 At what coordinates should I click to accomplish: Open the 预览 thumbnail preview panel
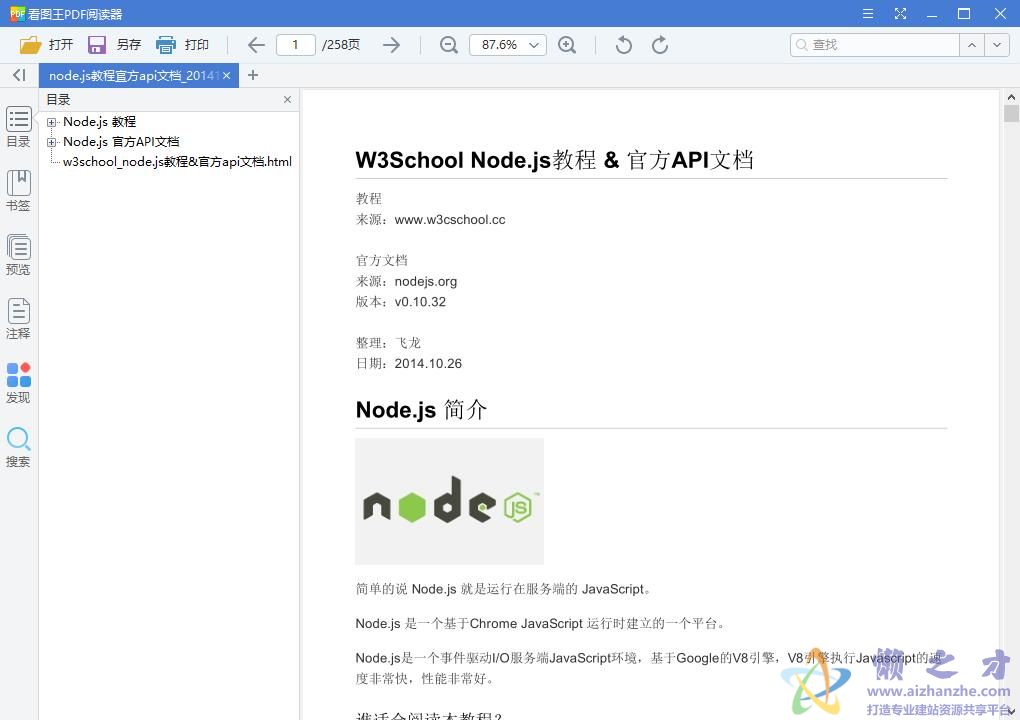(x=18, y=253)
